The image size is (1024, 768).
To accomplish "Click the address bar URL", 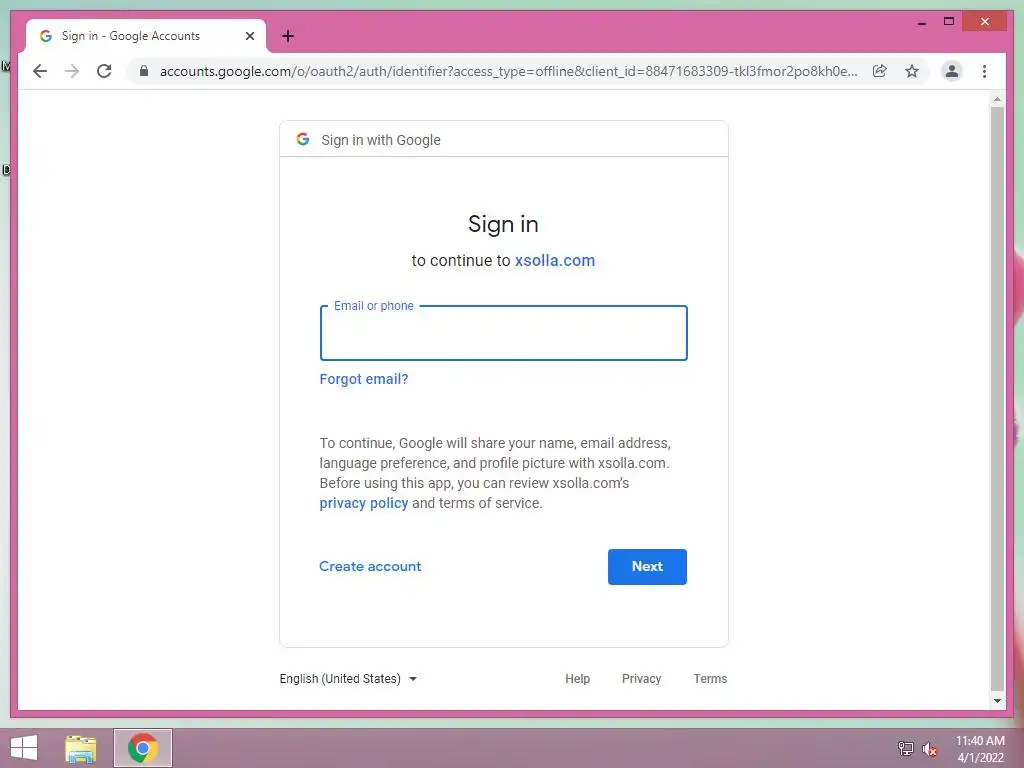I will pyautogui.click(x=508, y=71).
